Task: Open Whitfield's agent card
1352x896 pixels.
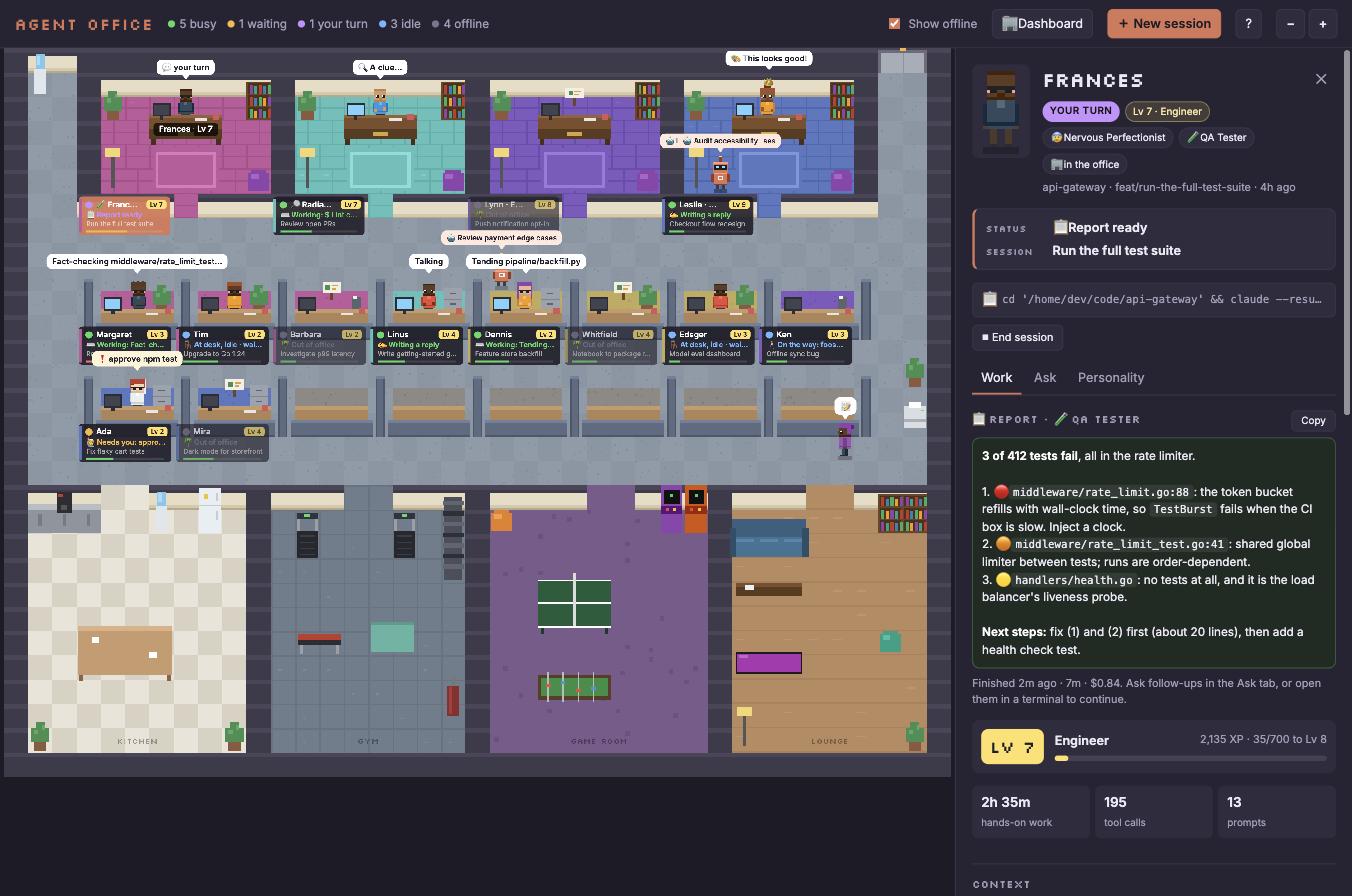Action: [610, 344]
